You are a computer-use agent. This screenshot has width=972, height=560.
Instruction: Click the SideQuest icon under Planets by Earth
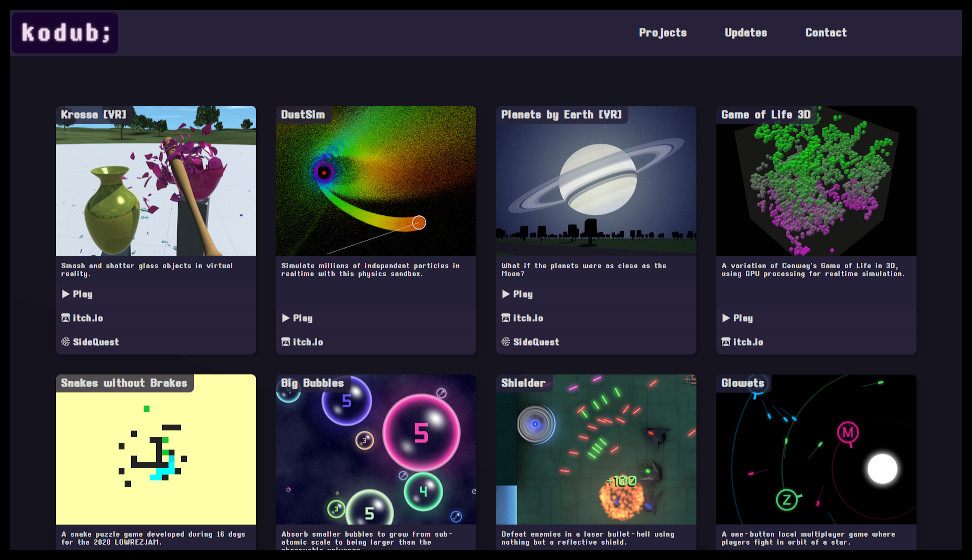pos(505,342)
